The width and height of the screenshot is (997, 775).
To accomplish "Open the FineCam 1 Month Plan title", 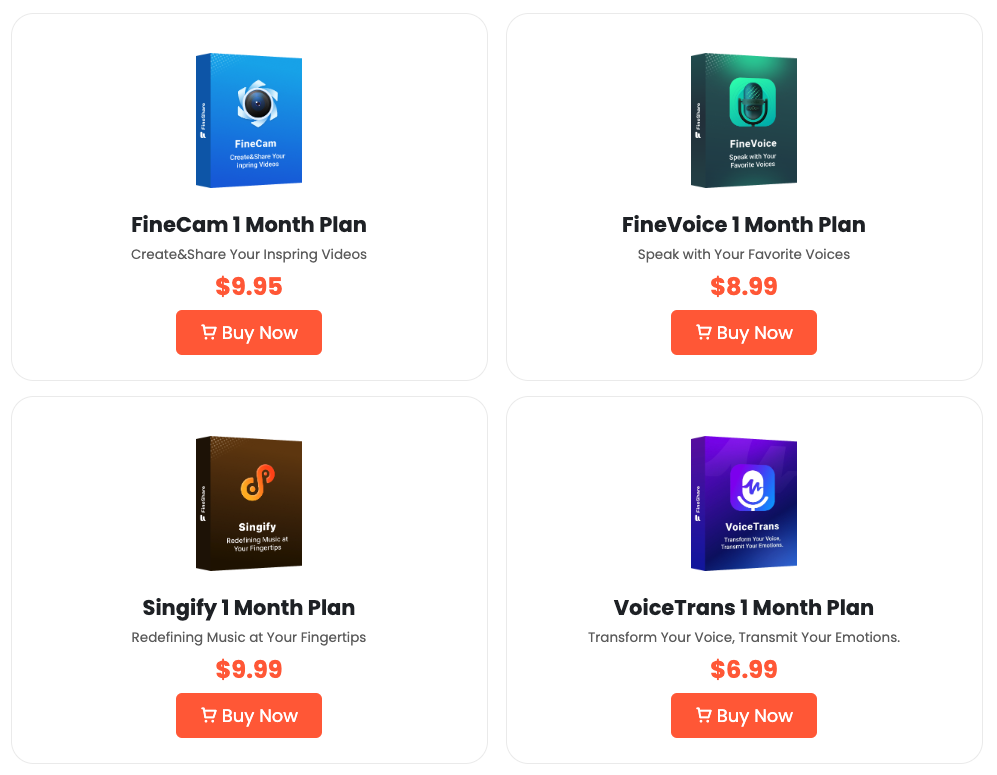I will click(249, 224).
